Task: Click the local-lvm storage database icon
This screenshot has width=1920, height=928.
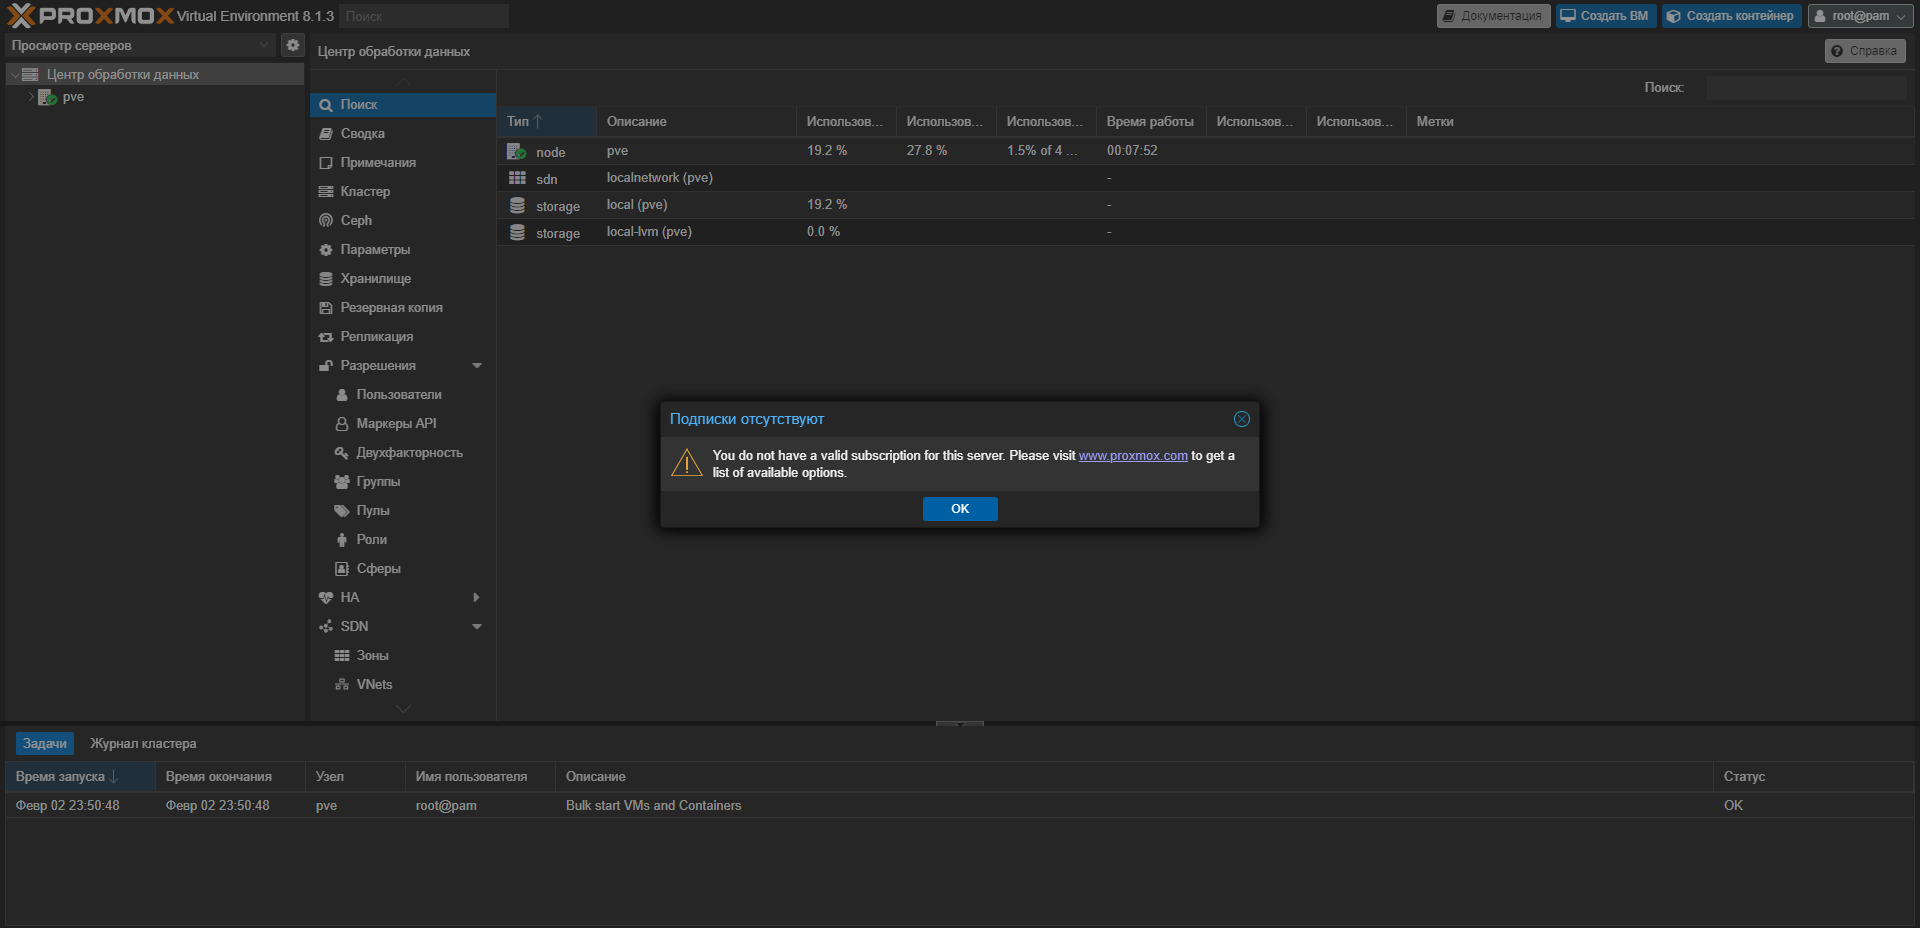Action: (x=517, y=232)
